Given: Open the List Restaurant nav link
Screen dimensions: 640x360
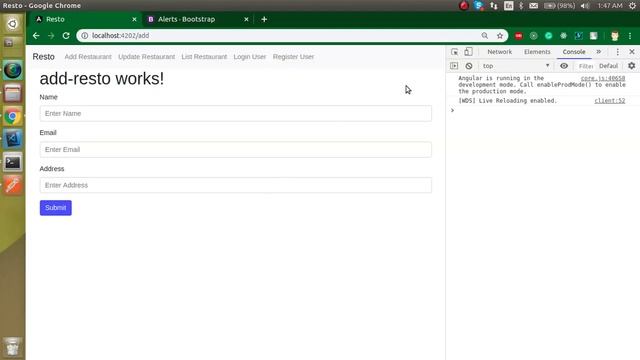Looking at the screenshot, I should tap(204, 57).
